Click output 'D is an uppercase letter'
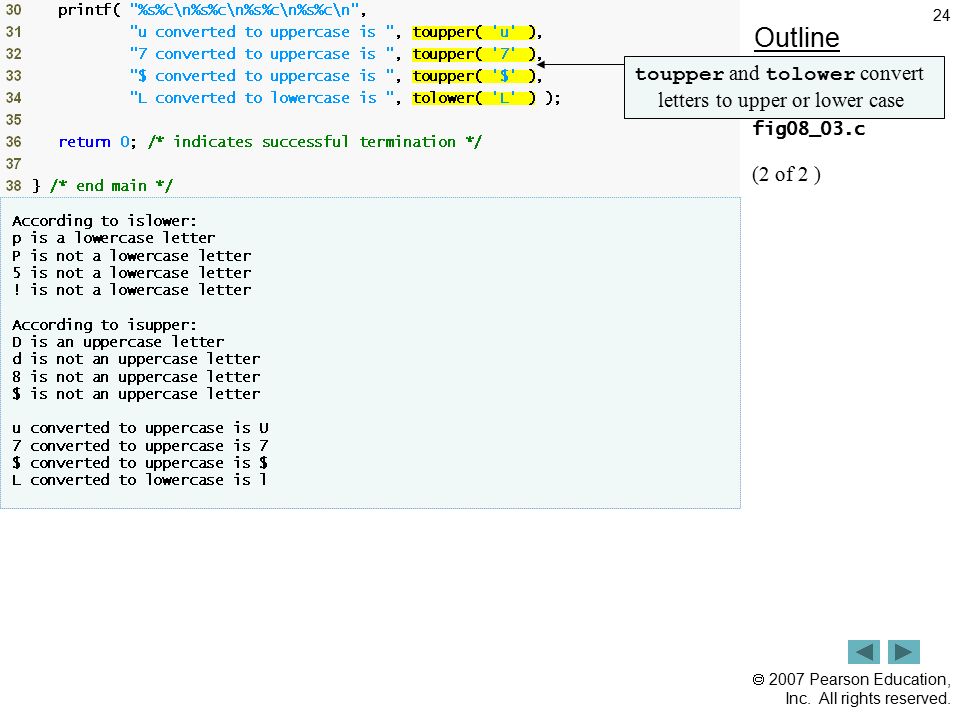Screen dimensions: 960x720 click(118, 342)
